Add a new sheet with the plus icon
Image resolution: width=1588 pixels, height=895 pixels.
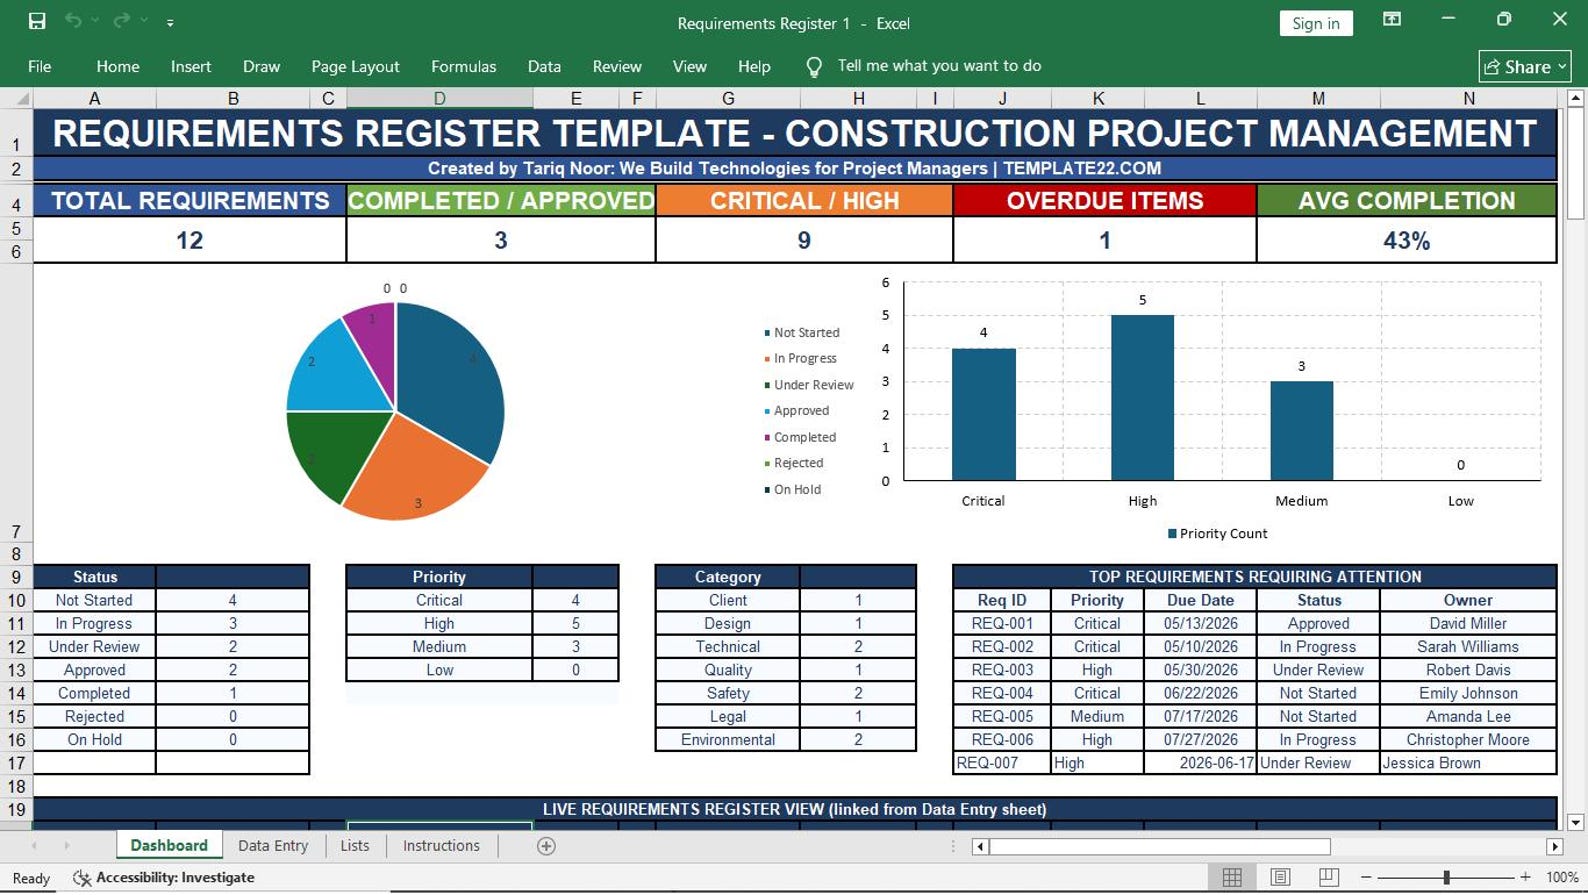point(546,846)
